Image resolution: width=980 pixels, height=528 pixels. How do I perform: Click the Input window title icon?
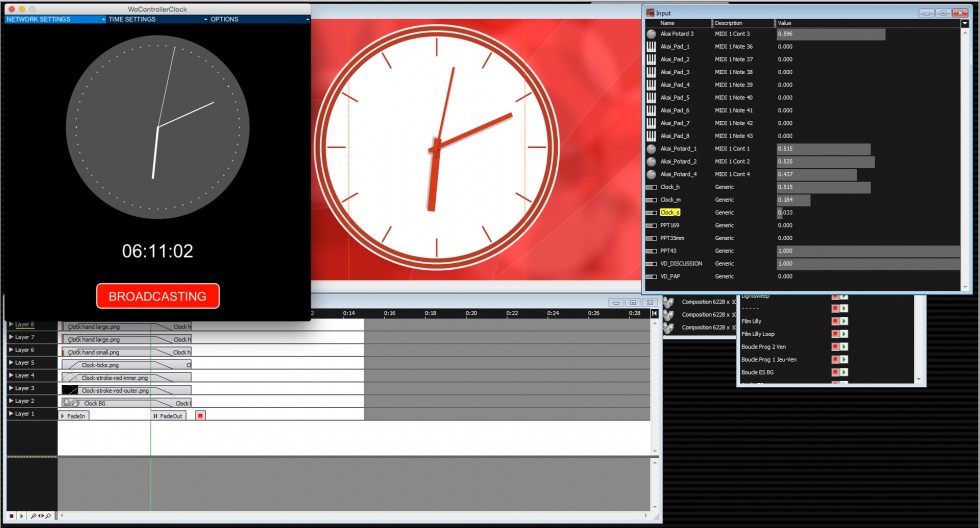tap(650, 12)
